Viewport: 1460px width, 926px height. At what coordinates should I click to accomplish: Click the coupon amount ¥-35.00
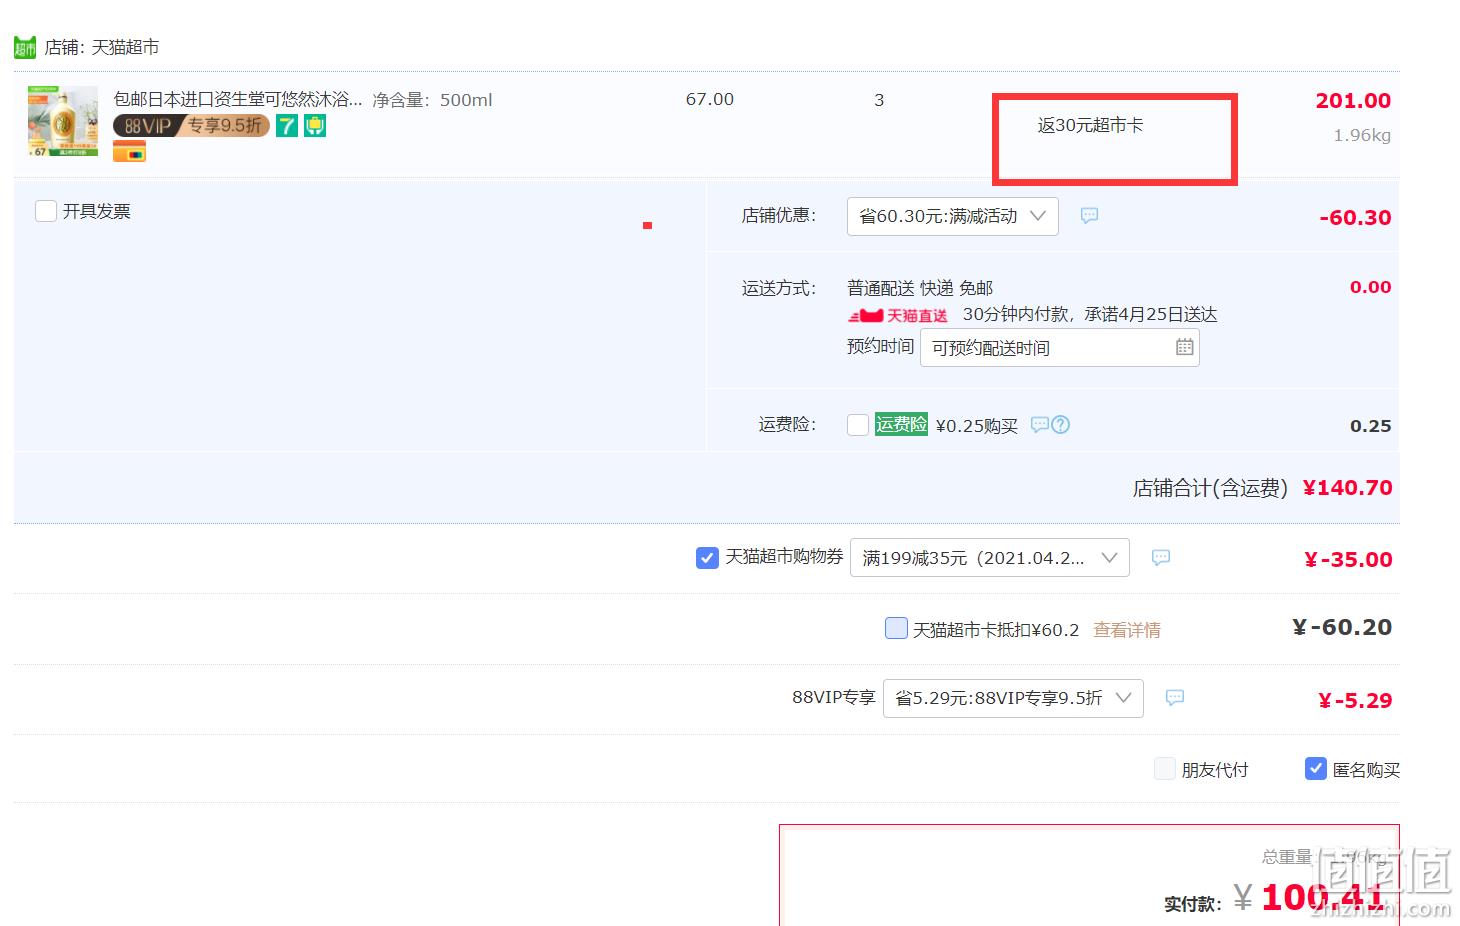click(1348, 560)
